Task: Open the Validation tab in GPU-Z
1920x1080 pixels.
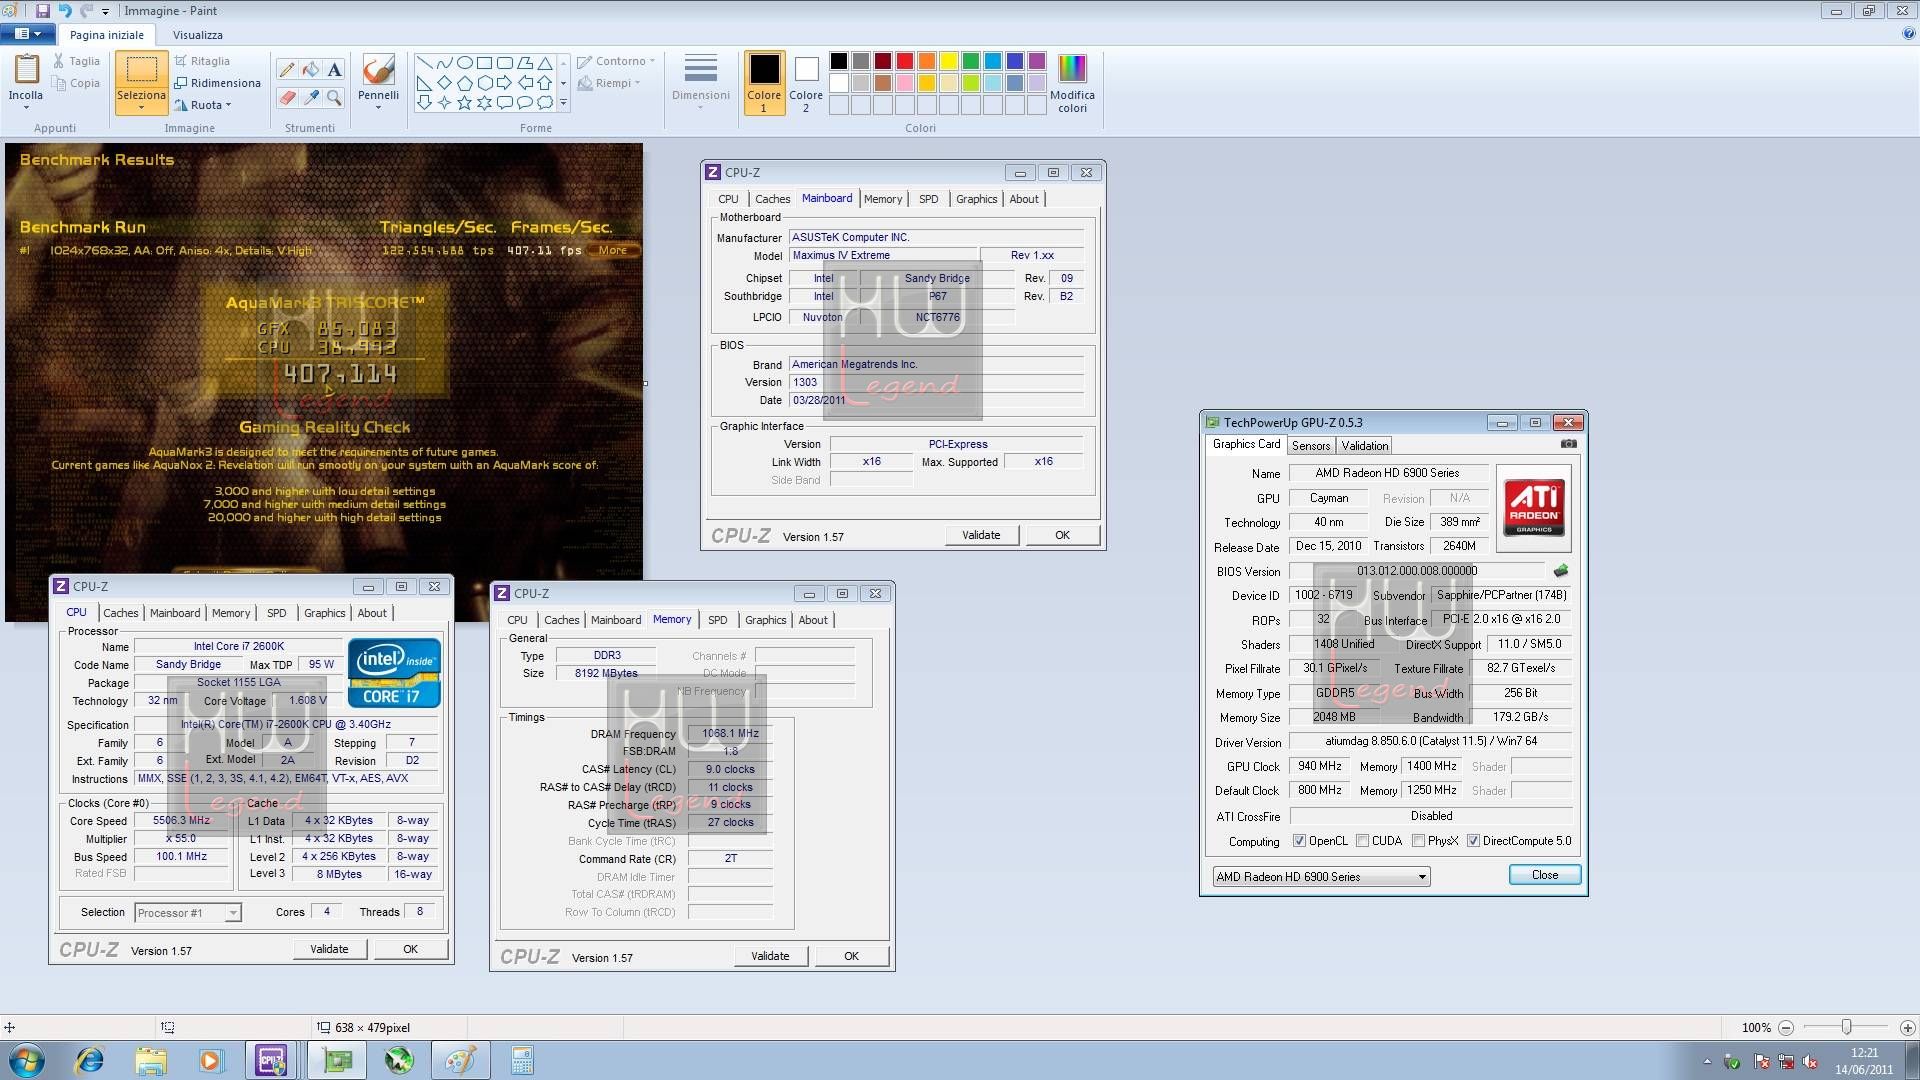Action: [1364, 446]
